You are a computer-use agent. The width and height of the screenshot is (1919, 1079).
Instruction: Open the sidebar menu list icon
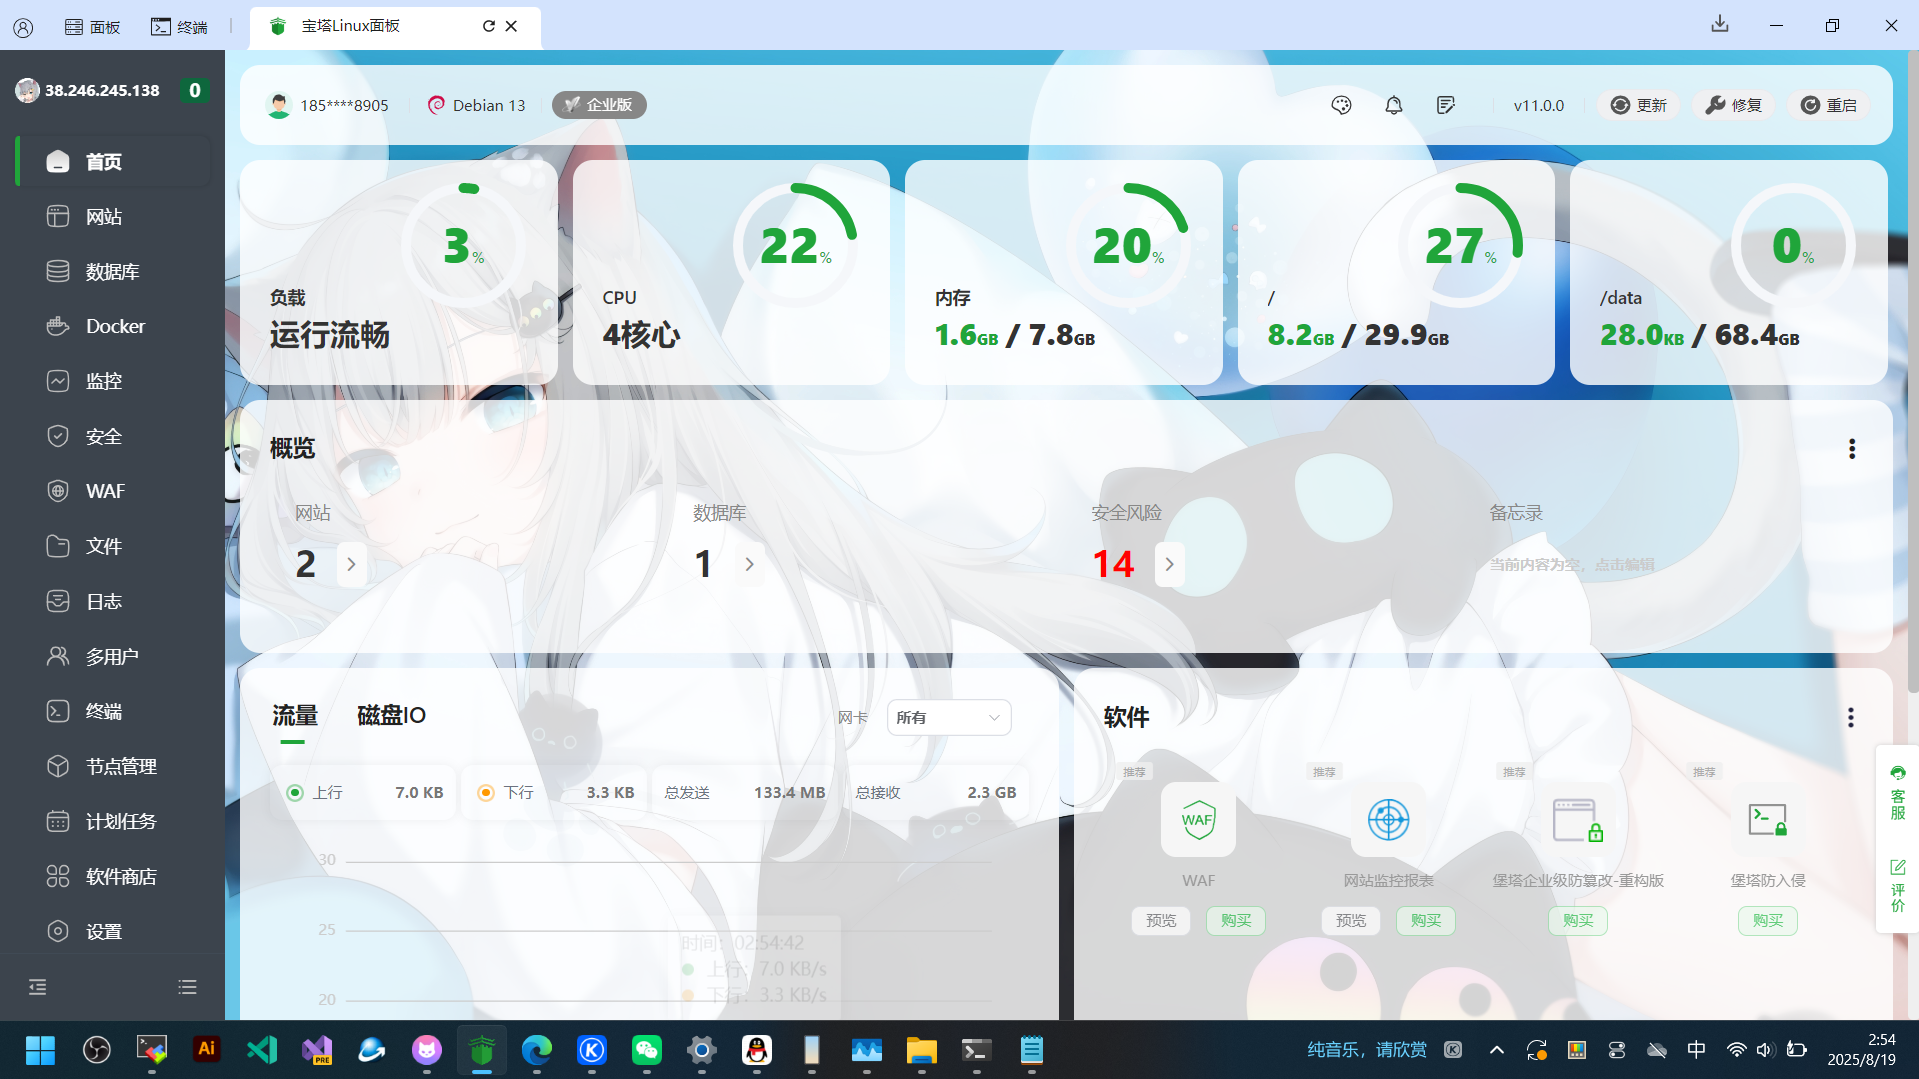187,987
